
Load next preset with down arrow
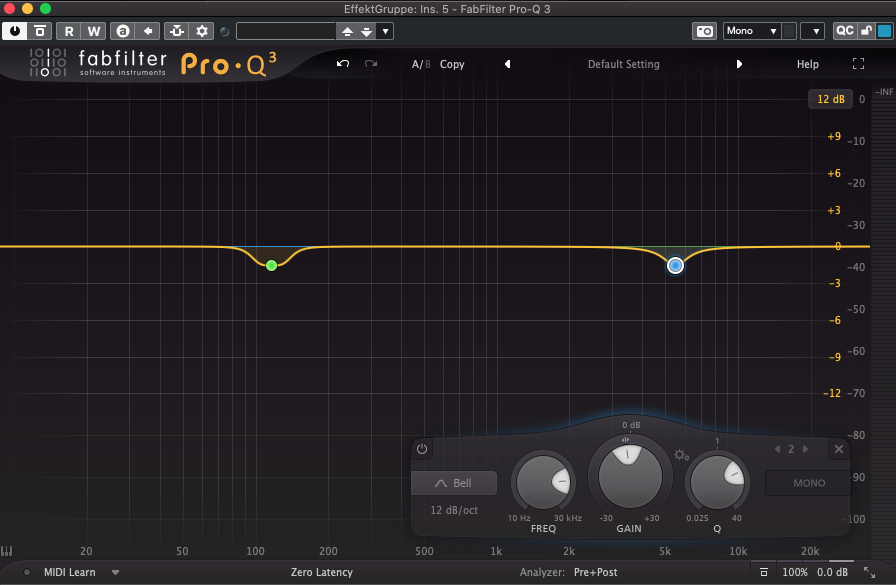point(366,31)
